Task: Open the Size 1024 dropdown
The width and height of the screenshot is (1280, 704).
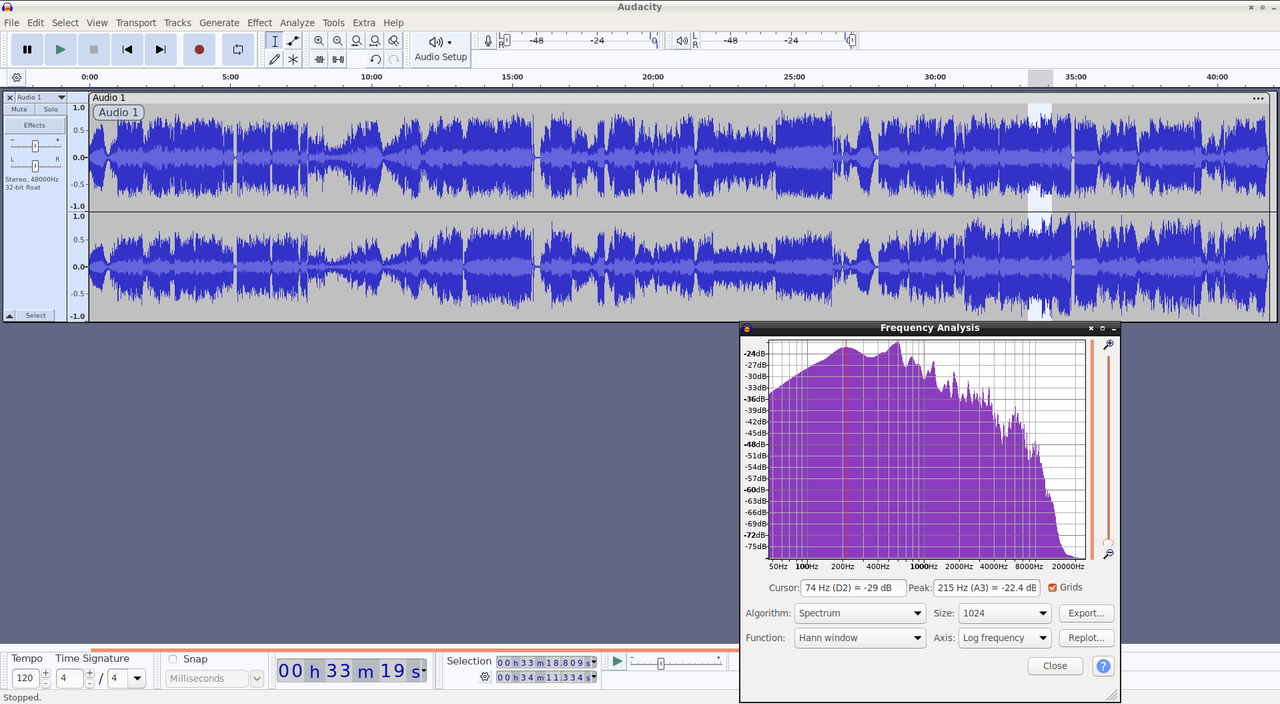Action: pyautogui.click(x=1004, y=613)
